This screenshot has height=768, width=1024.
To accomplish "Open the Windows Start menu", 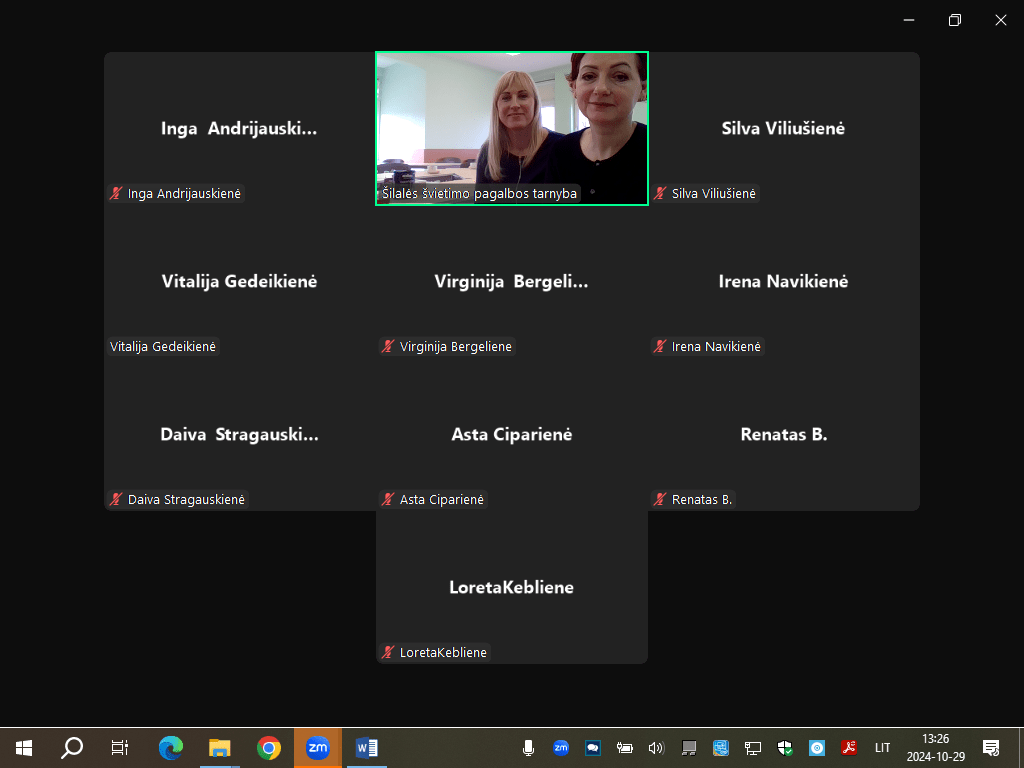I will coord(24,748).
